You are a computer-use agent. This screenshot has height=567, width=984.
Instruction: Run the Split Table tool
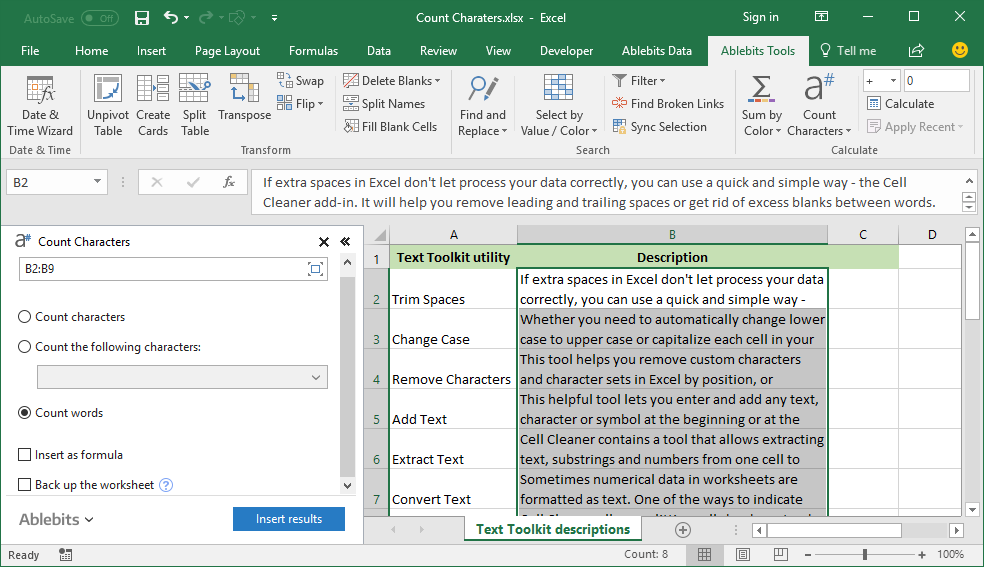(x=195, y=105)
